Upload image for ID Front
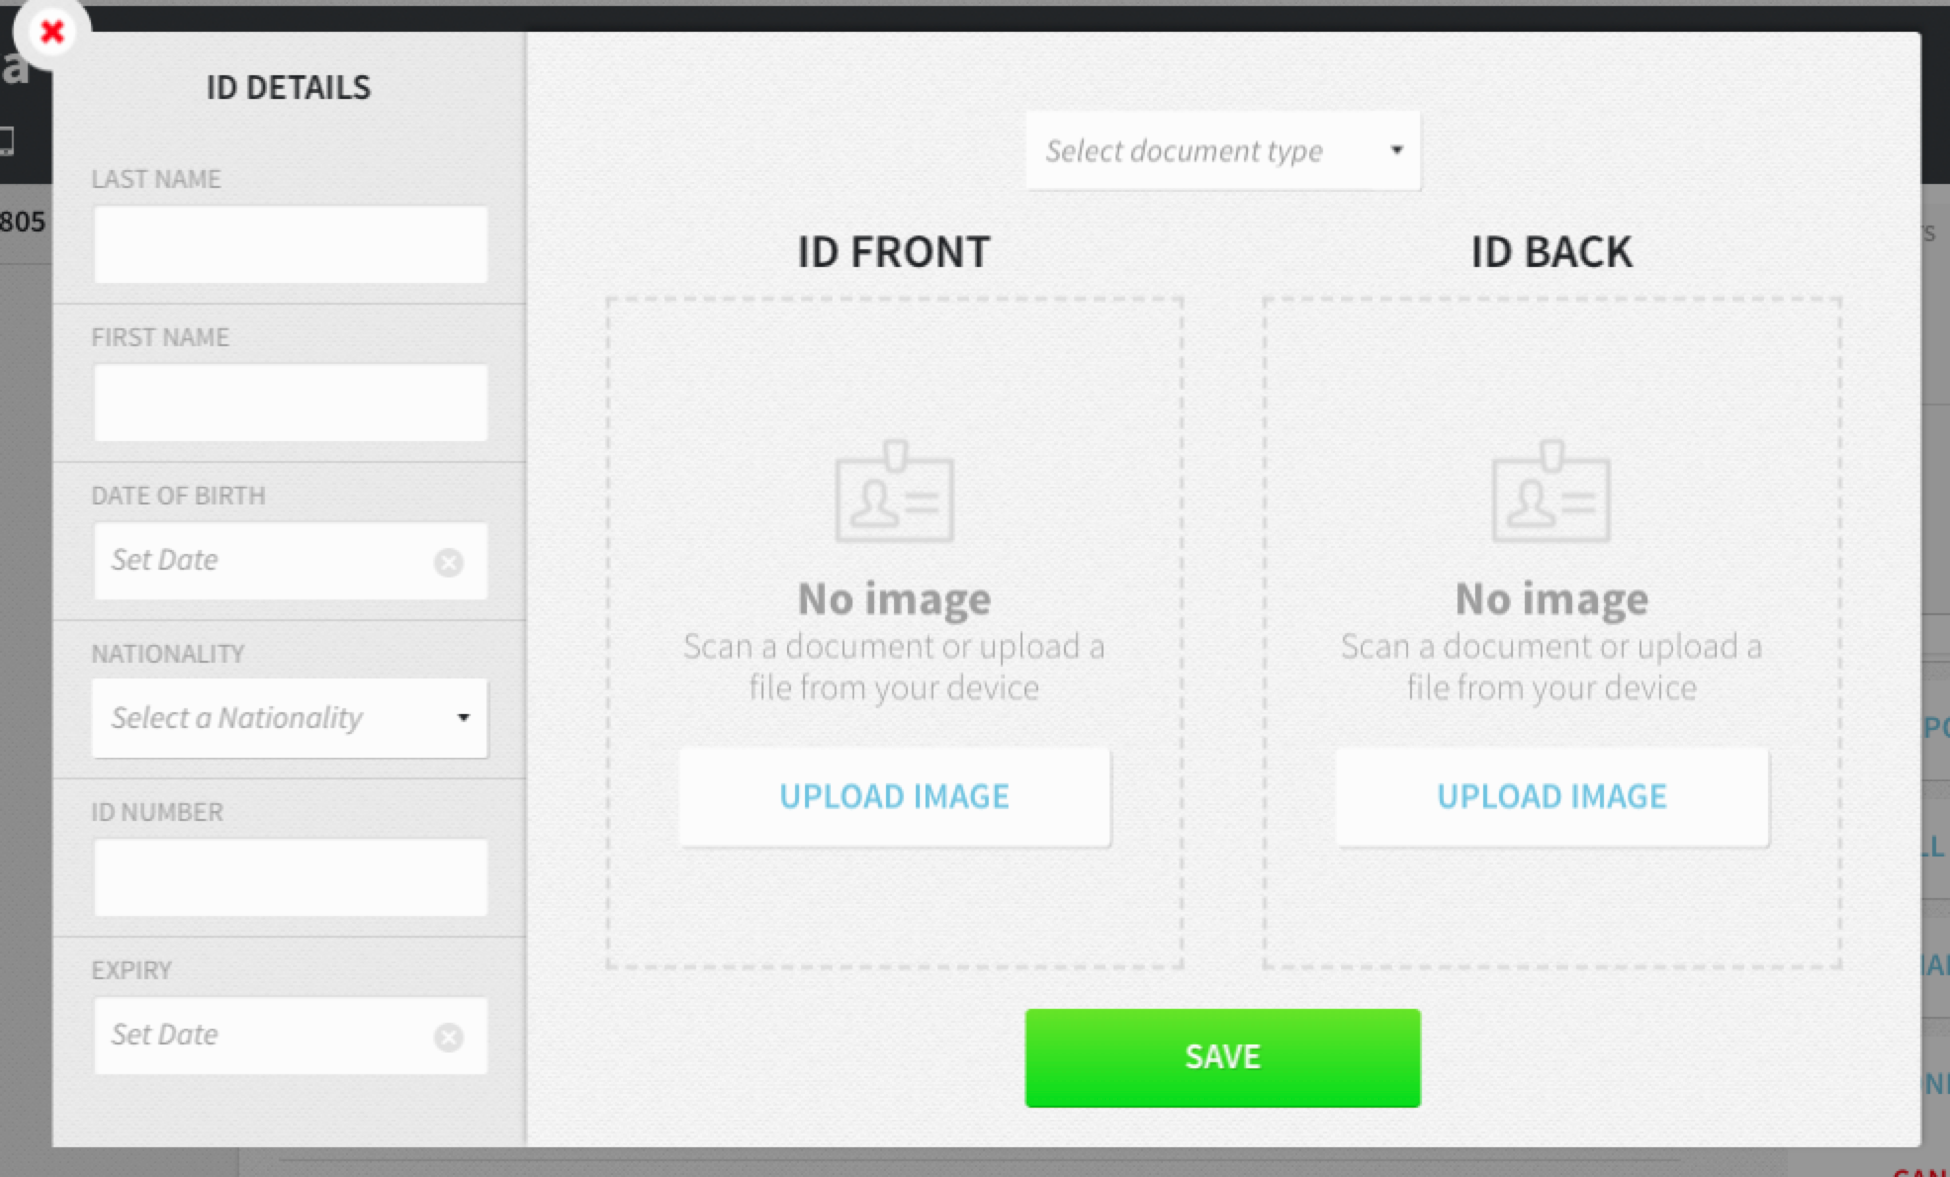 [x=894, y=796]
